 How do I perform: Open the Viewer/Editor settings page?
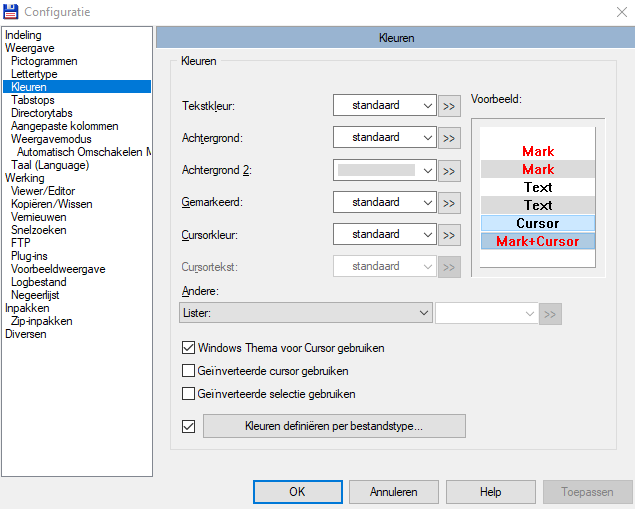[x=43, y=191]
